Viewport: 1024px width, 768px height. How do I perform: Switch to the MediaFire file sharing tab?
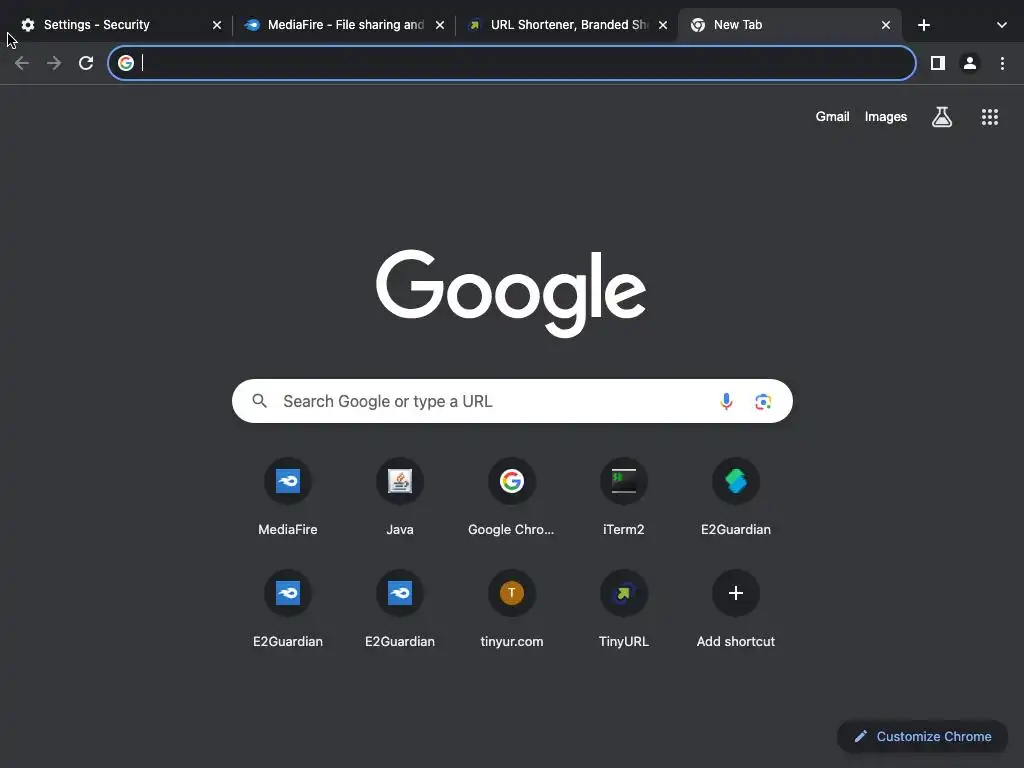tap(344, 25)
